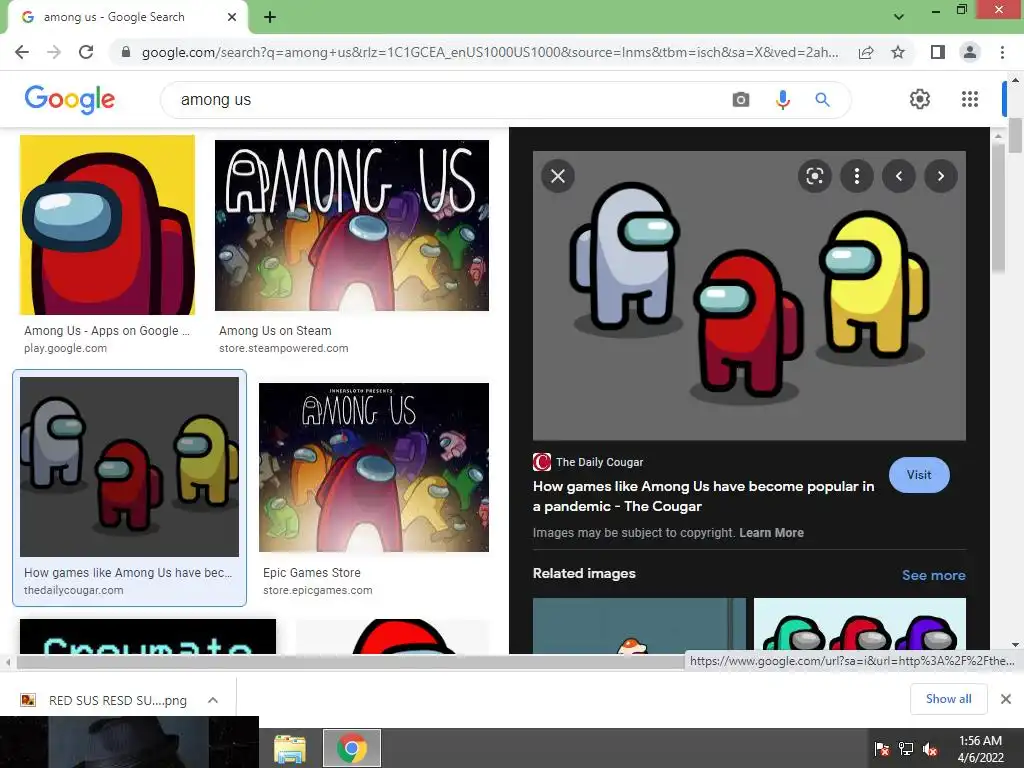Image resolution: width=1024 pixels, height=768 pixels.
Task: Open large preview of three crewmates
Action: (x=749, y=296)
